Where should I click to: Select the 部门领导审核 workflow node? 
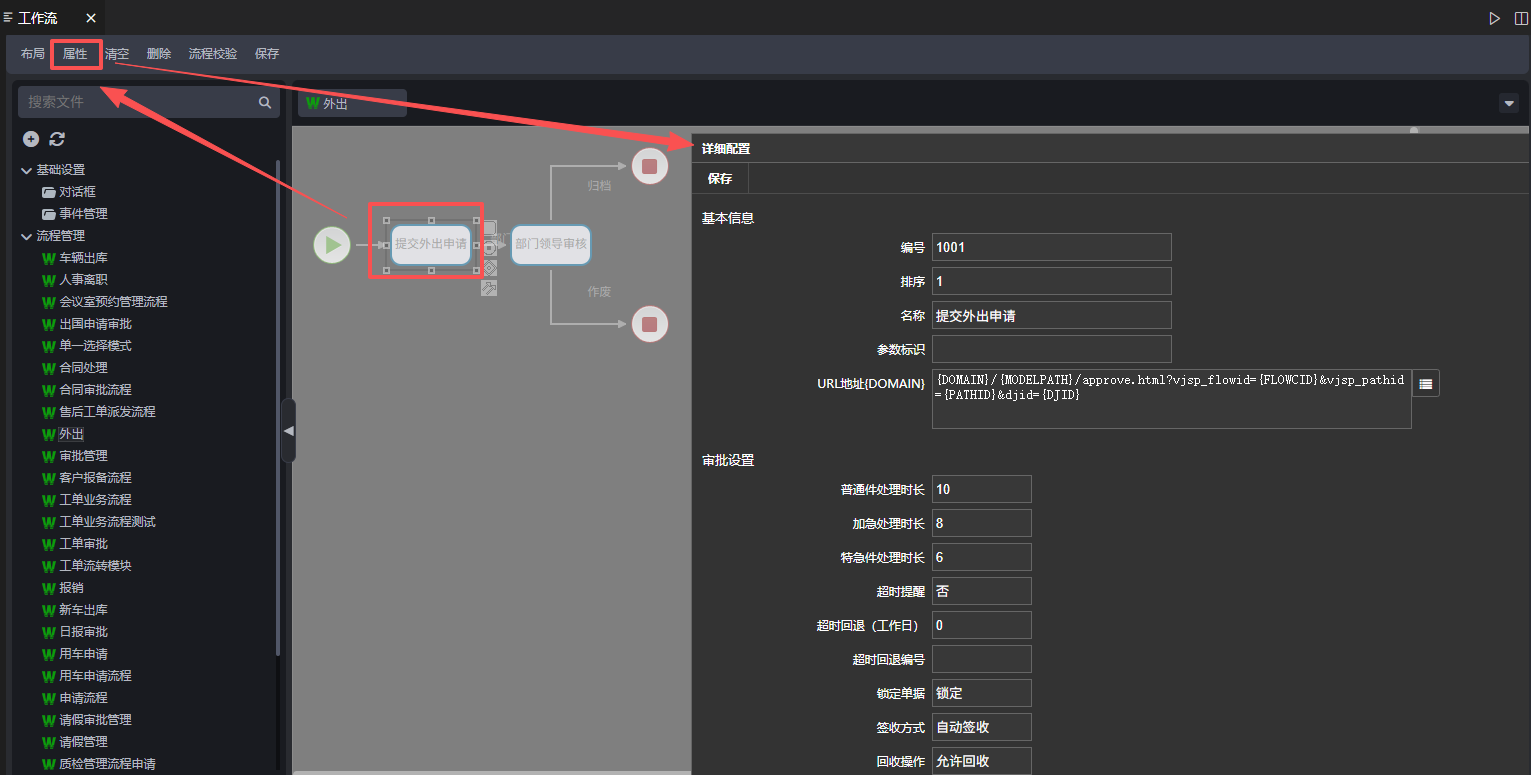[x=550, y=244]
